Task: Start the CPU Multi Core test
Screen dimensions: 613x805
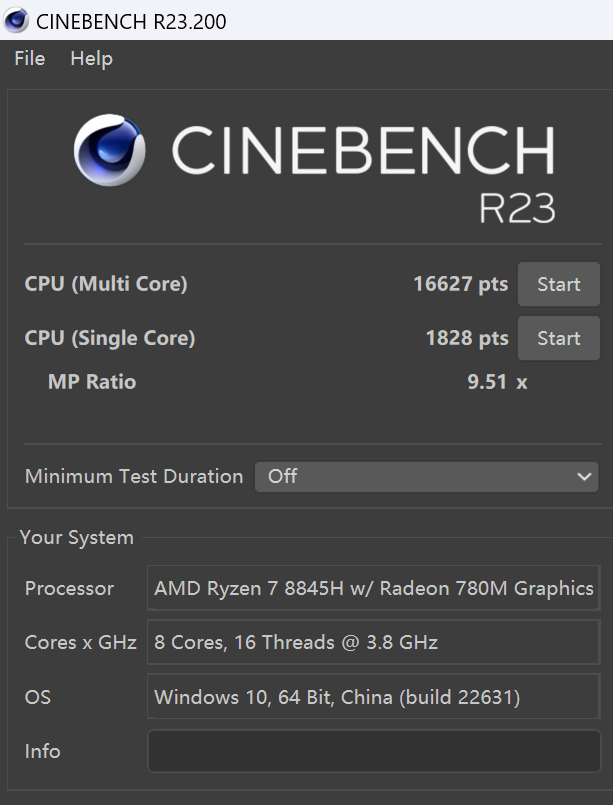Action: [x=558, y=284]
